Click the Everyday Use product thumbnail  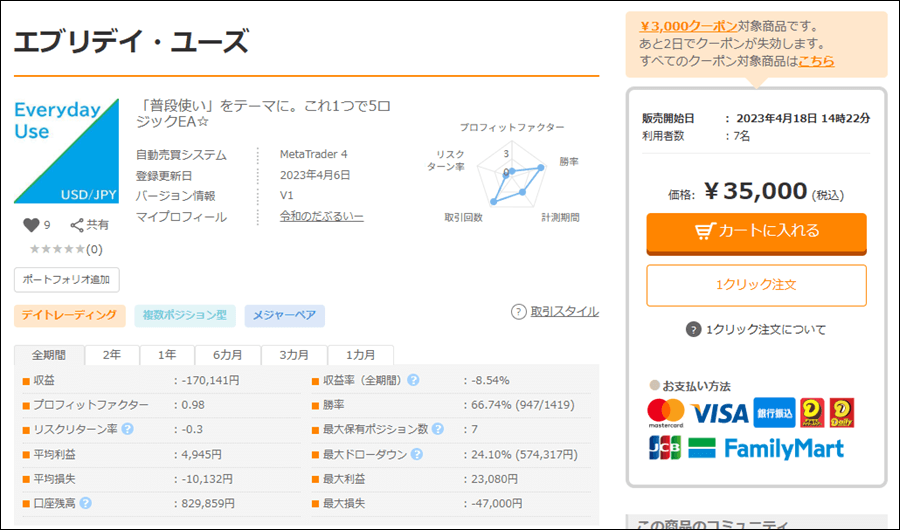coord(66,151)
